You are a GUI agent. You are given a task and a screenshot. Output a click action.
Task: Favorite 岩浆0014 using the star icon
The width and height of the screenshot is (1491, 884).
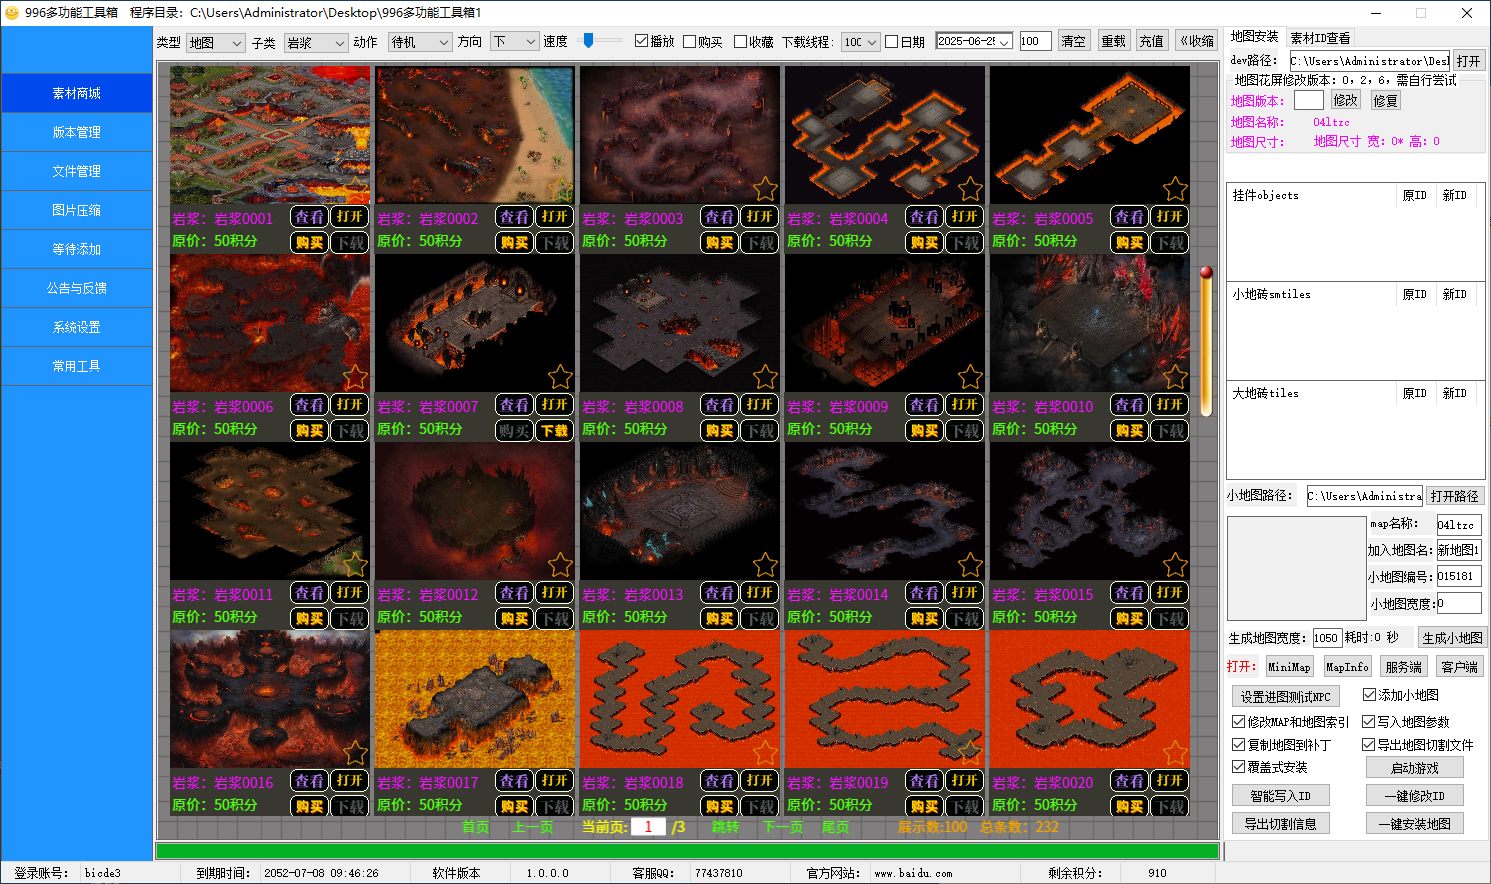(x=970, y=565)
